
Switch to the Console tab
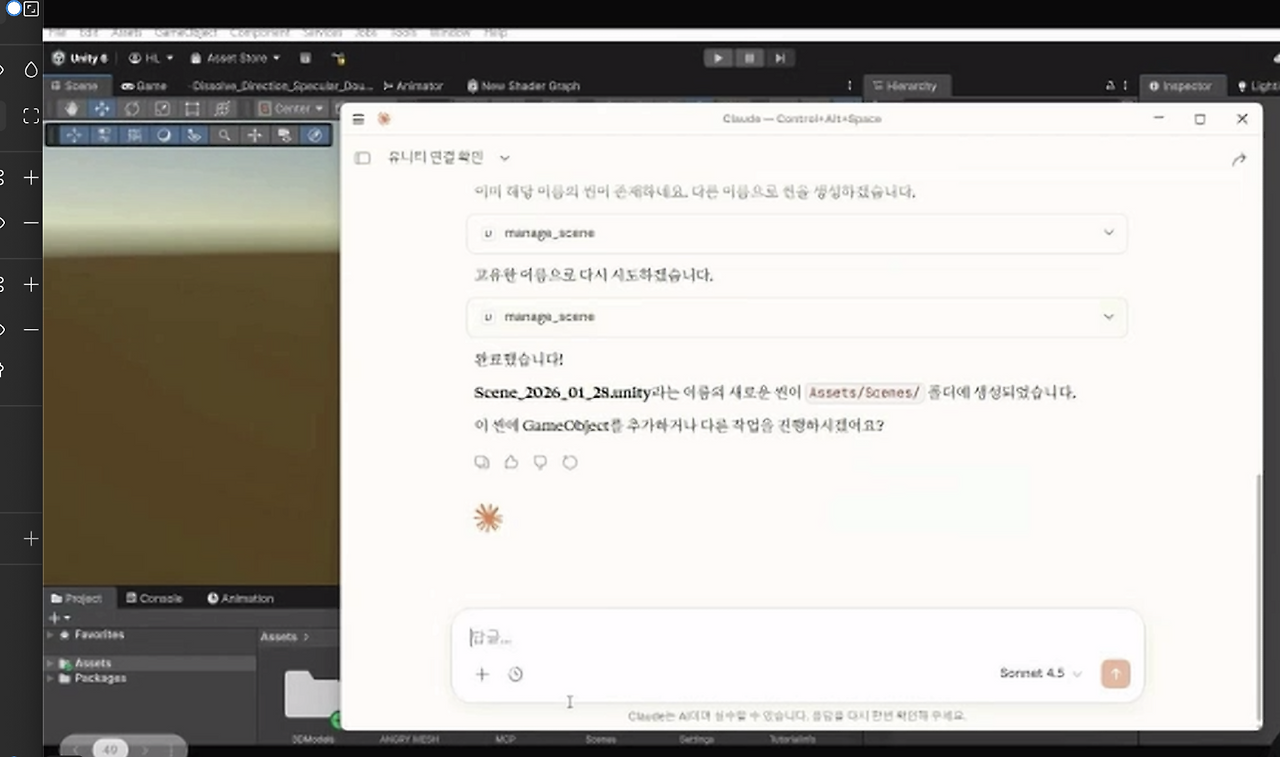[x=154, y=599]
